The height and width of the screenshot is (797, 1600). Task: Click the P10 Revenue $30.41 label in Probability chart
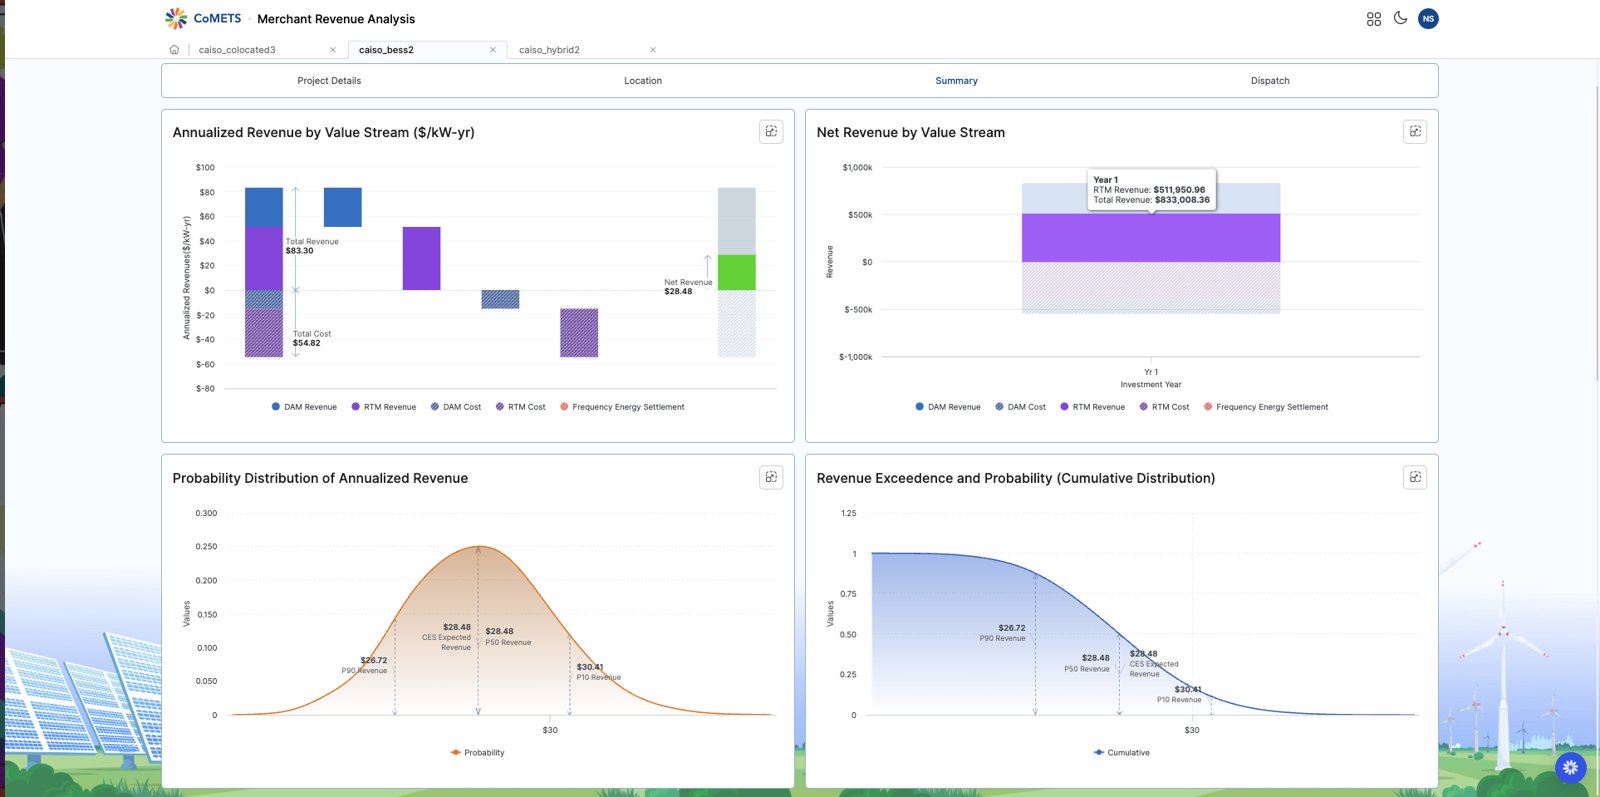pyautogui.click(x=598, y=672)
